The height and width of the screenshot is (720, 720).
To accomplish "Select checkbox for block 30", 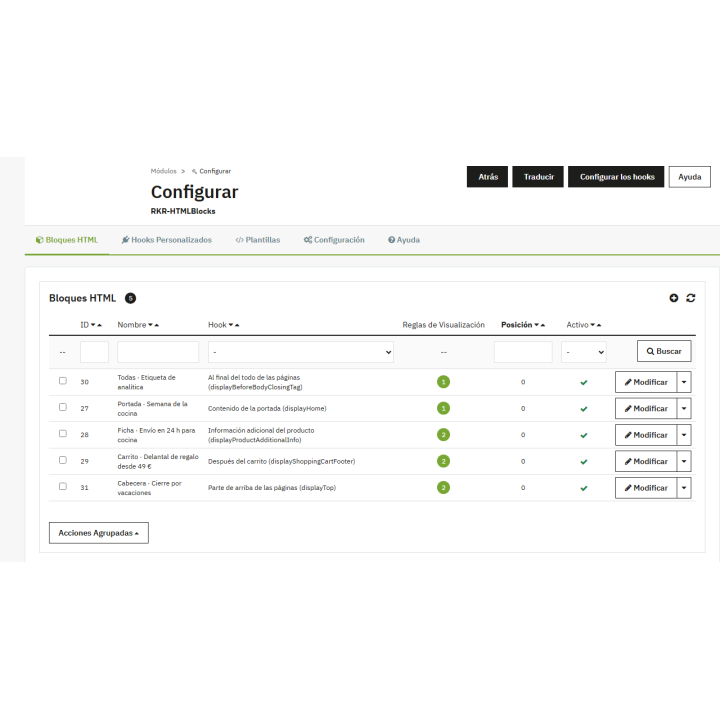I will tap(63, 381).
